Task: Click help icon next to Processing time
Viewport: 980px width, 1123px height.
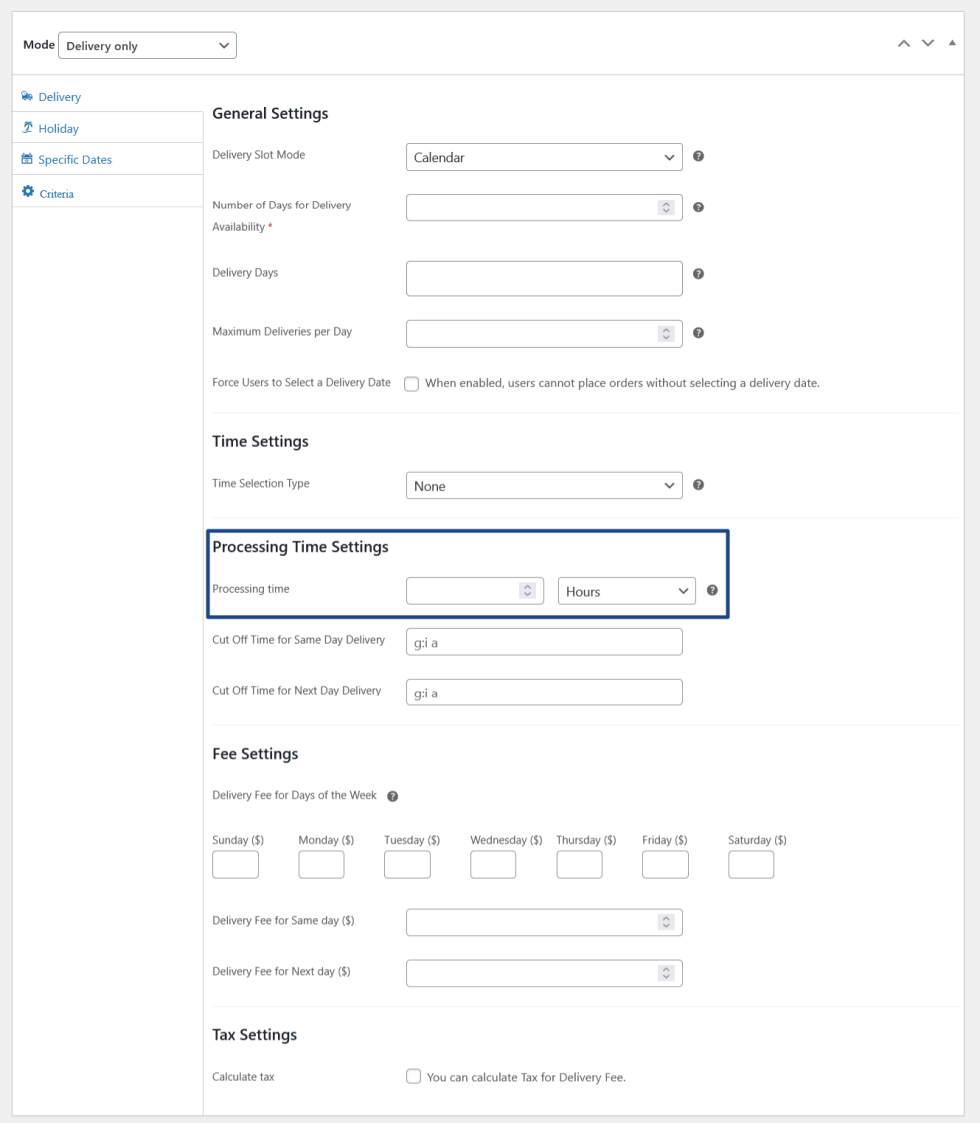Action: point(712,590)
